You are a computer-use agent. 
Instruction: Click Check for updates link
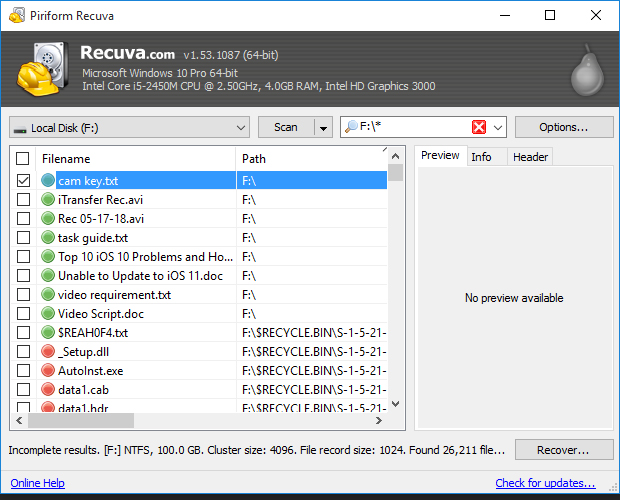click(x=545, y=483)
